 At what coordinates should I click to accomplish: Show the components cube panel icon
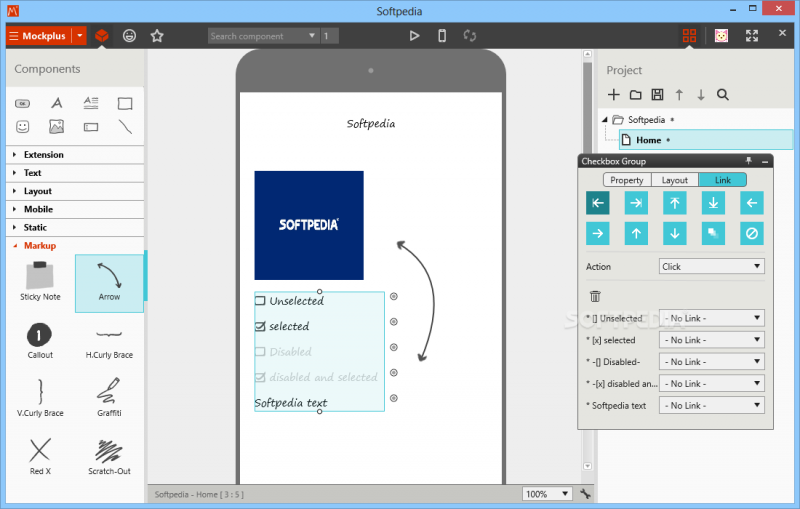click(102, 36)
